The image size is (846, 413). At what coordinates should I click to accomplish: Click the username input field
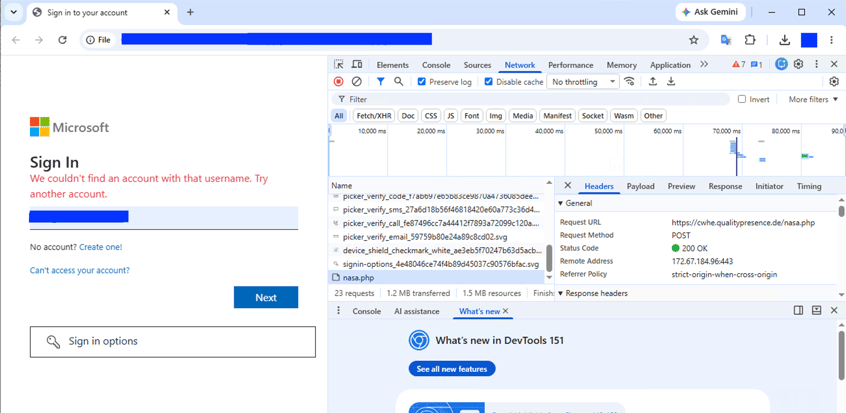(164, 218)
